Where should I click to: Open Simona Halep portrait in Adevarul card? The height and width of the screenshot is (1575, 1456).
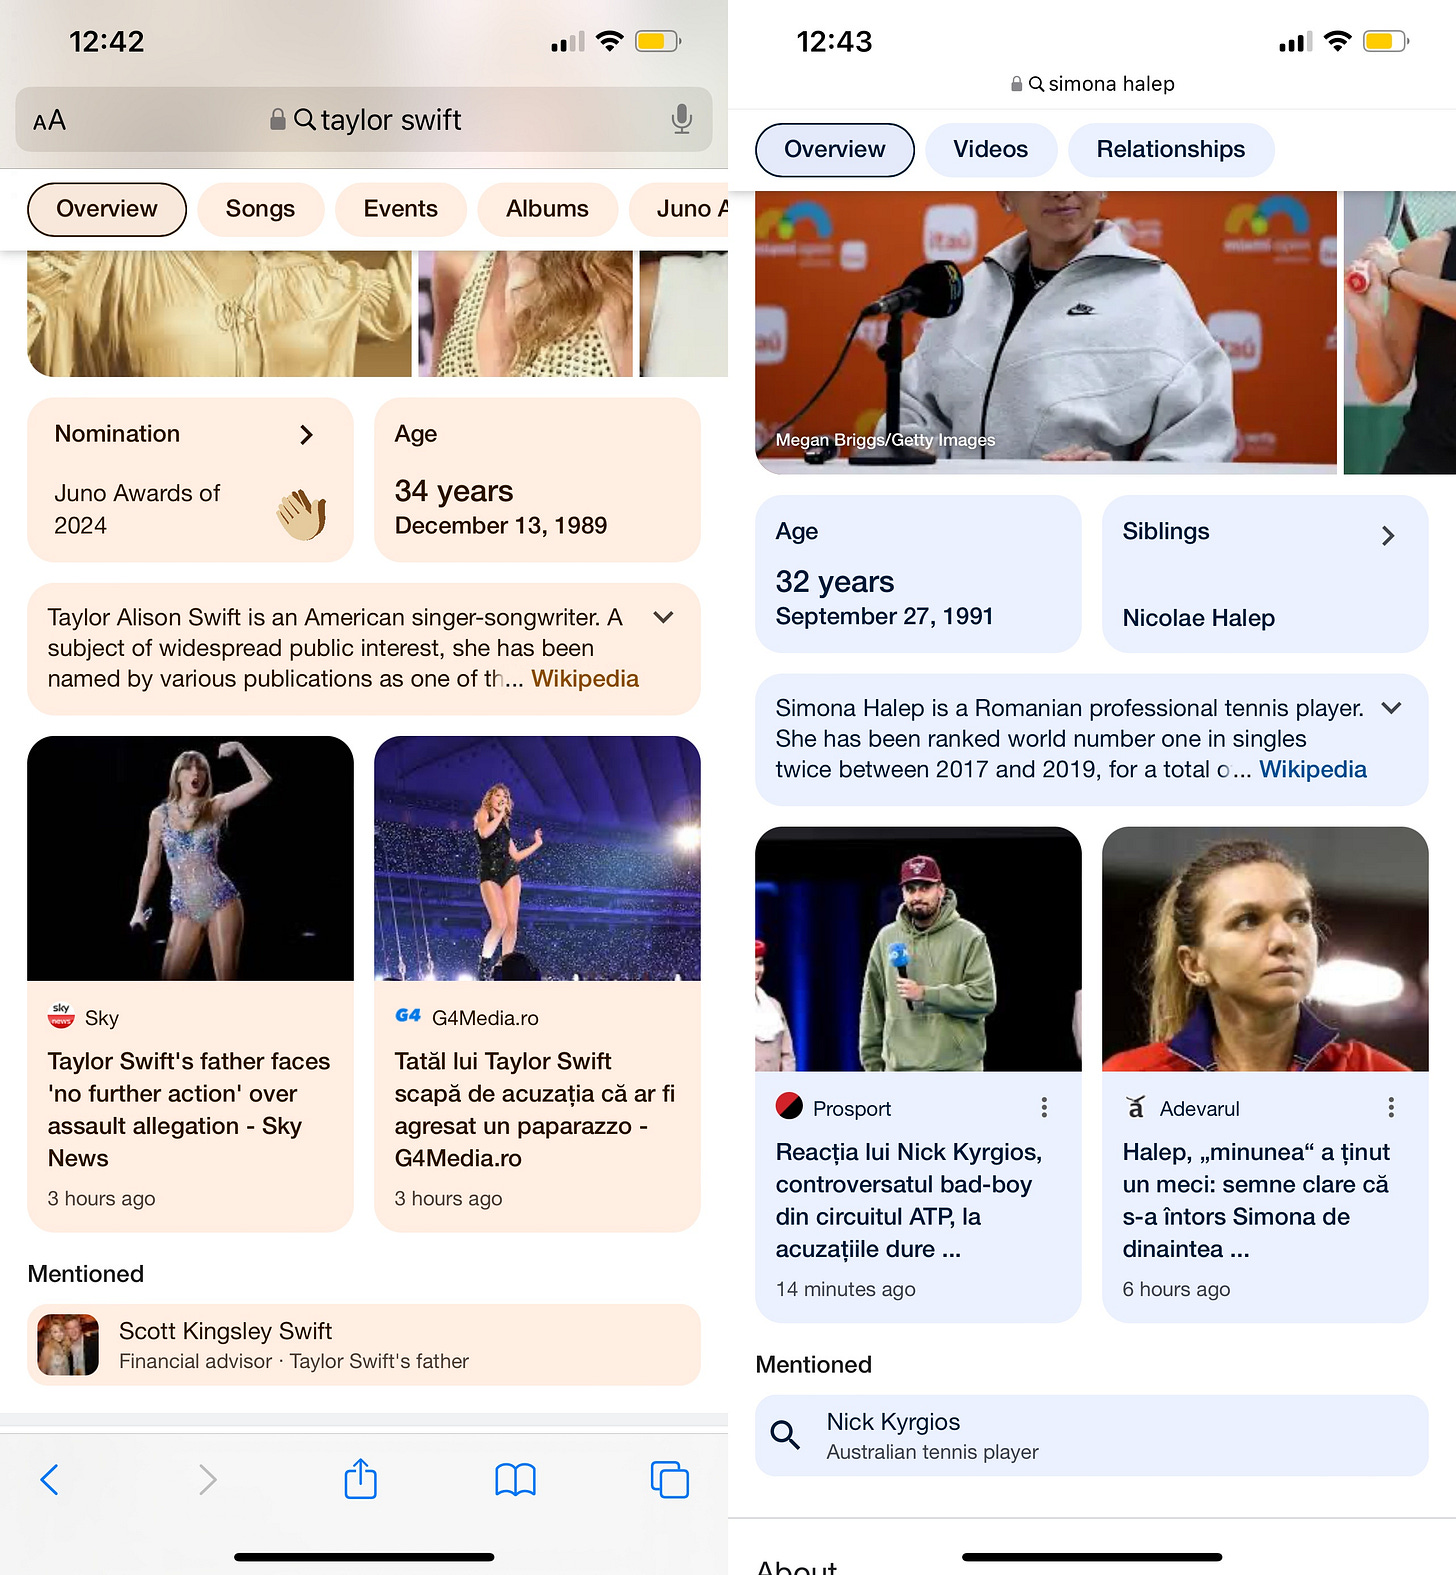pos(1265,949)
